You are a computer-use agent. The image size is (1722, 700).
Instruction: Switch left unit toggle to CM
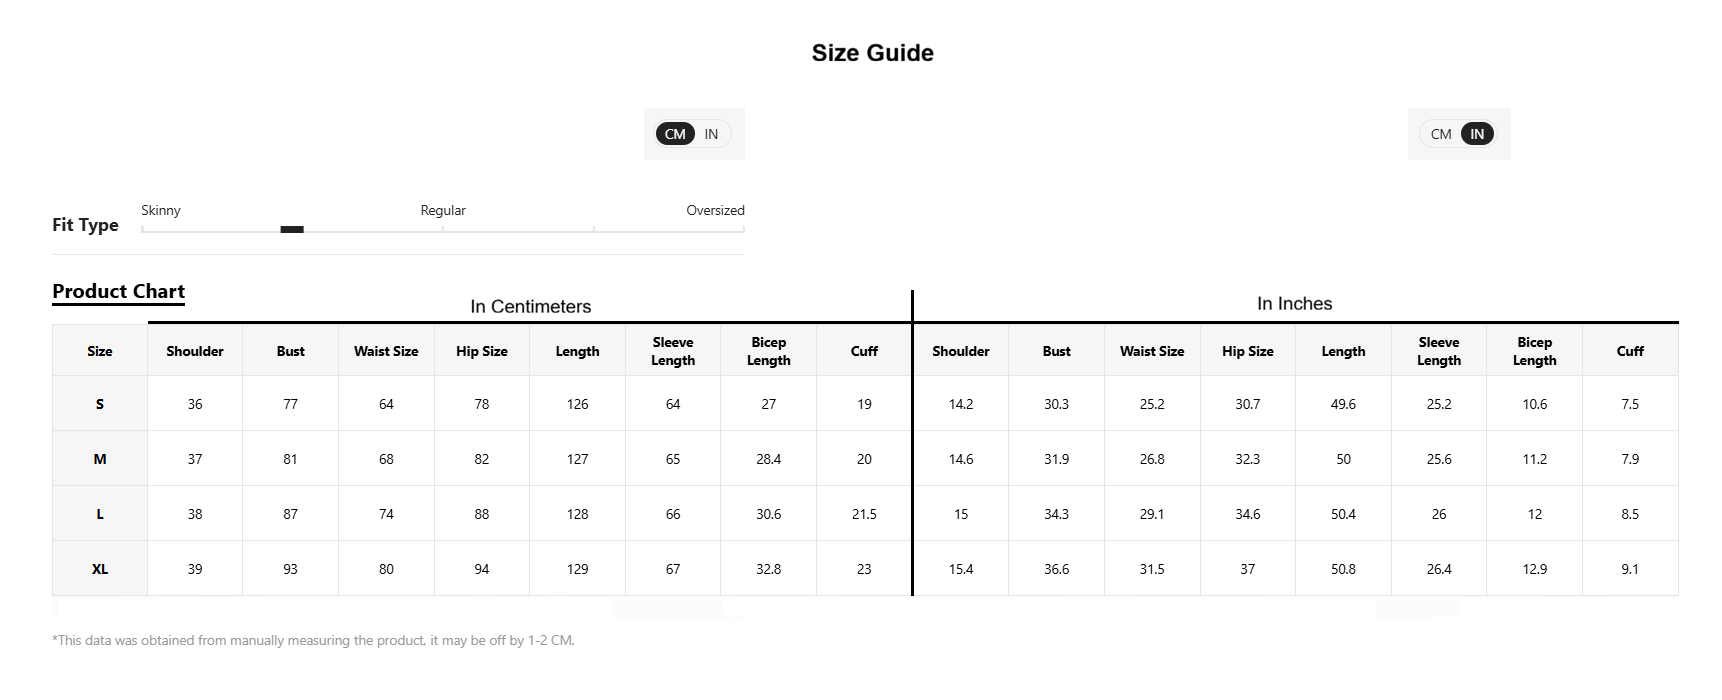(x=675, y=134)
